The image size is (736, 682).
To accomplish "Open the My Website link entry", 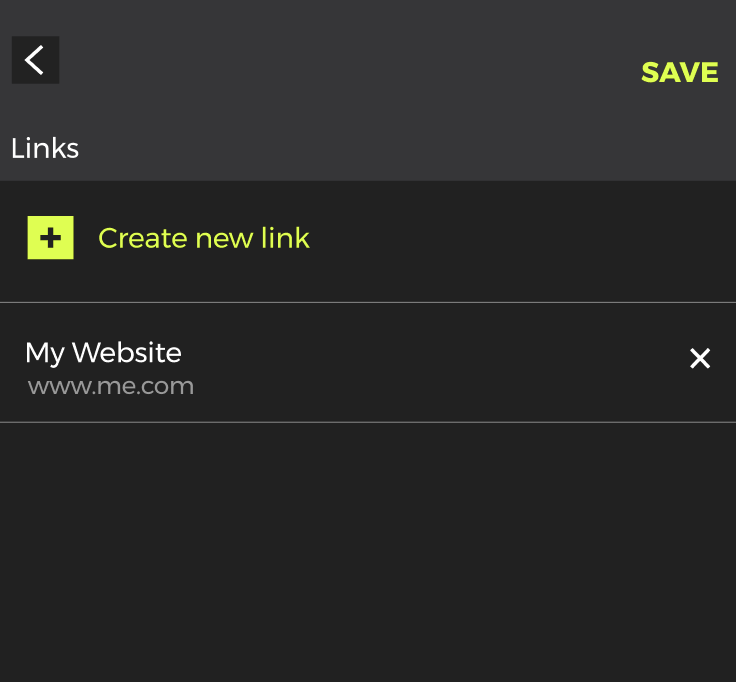I will click(x=368, y=362).
